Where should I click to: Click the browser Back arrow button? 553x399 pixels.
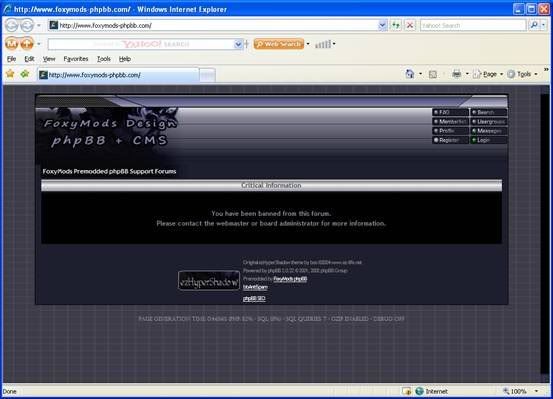[x=12, y=25]
